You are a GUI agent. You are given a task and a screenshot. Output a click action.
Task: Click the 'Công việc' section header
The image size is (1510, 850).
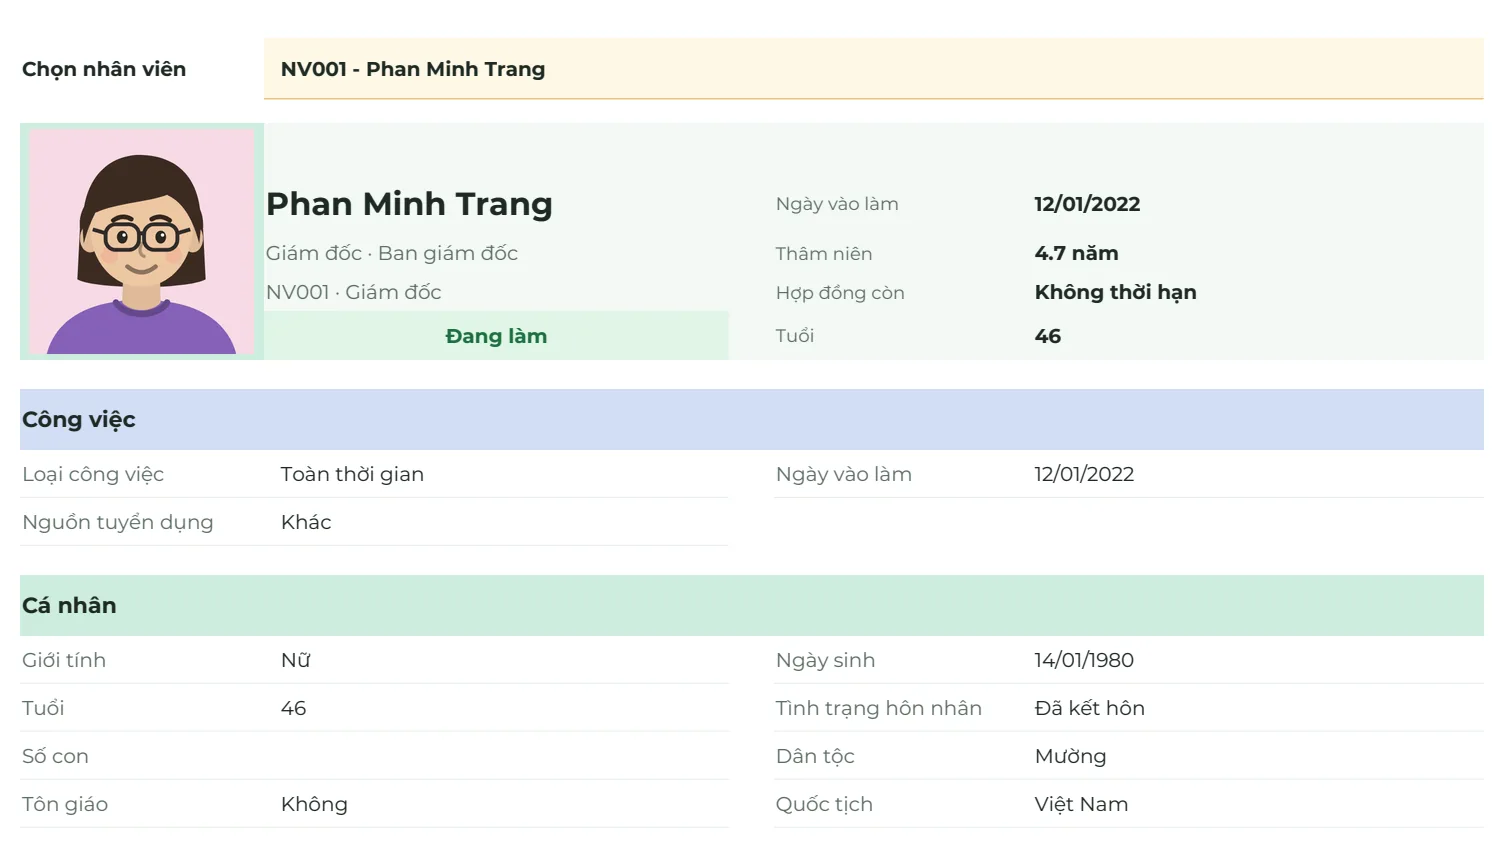752,420
